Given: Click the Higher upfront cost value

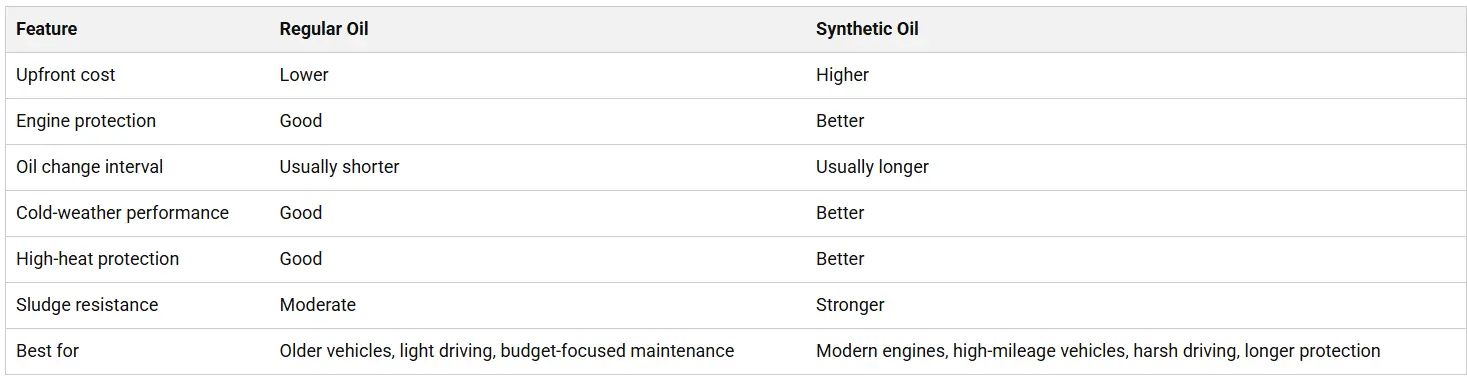Looking at the screenshot, I should 842,75.
